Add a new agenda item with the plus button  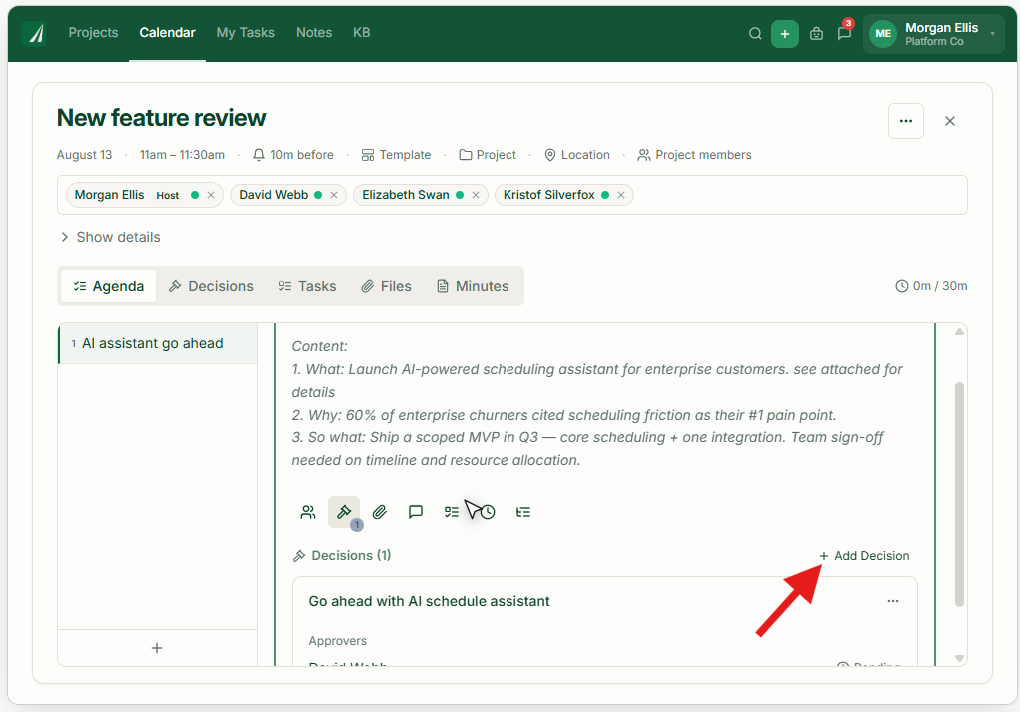click(157, 648)
